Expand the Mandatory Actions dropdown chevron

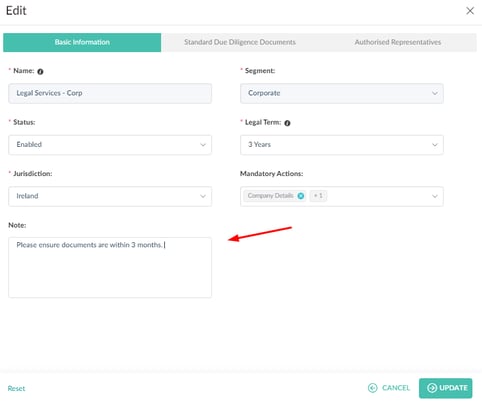[435, 196]
